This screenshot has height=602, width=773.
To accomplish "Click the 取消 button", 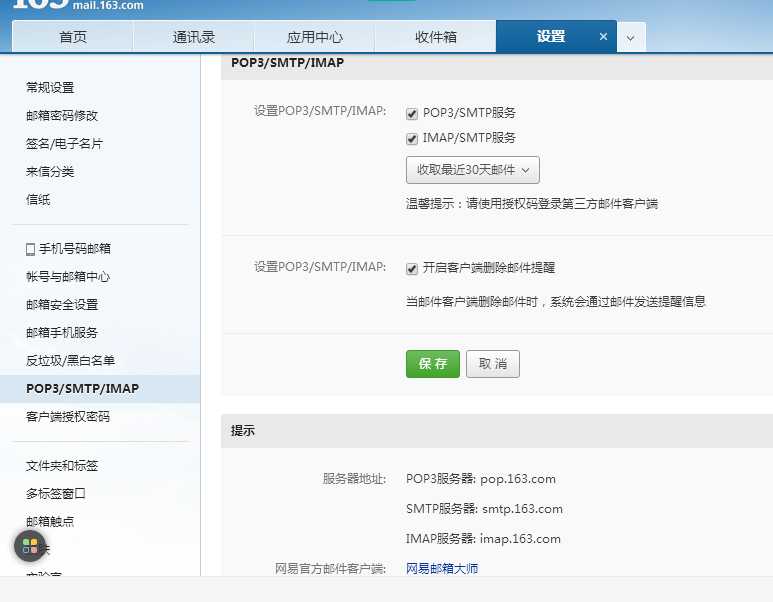I will click(493, 364).
